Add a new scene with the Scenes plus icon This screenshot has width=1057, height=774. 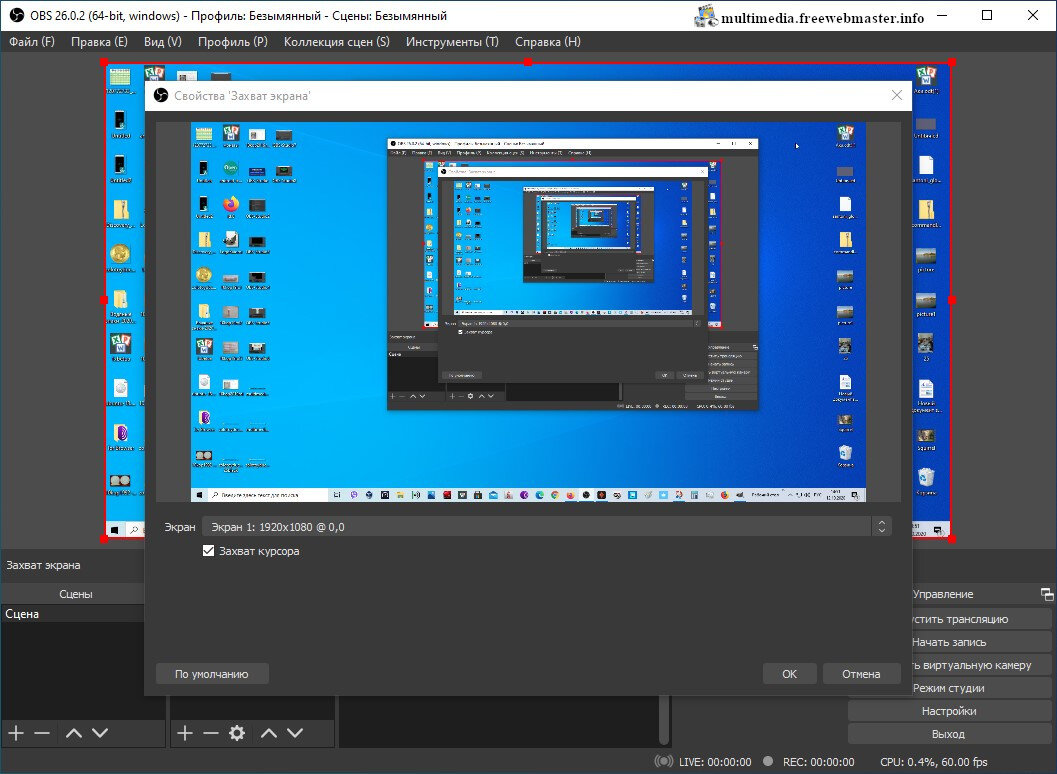tap(16, 733)
